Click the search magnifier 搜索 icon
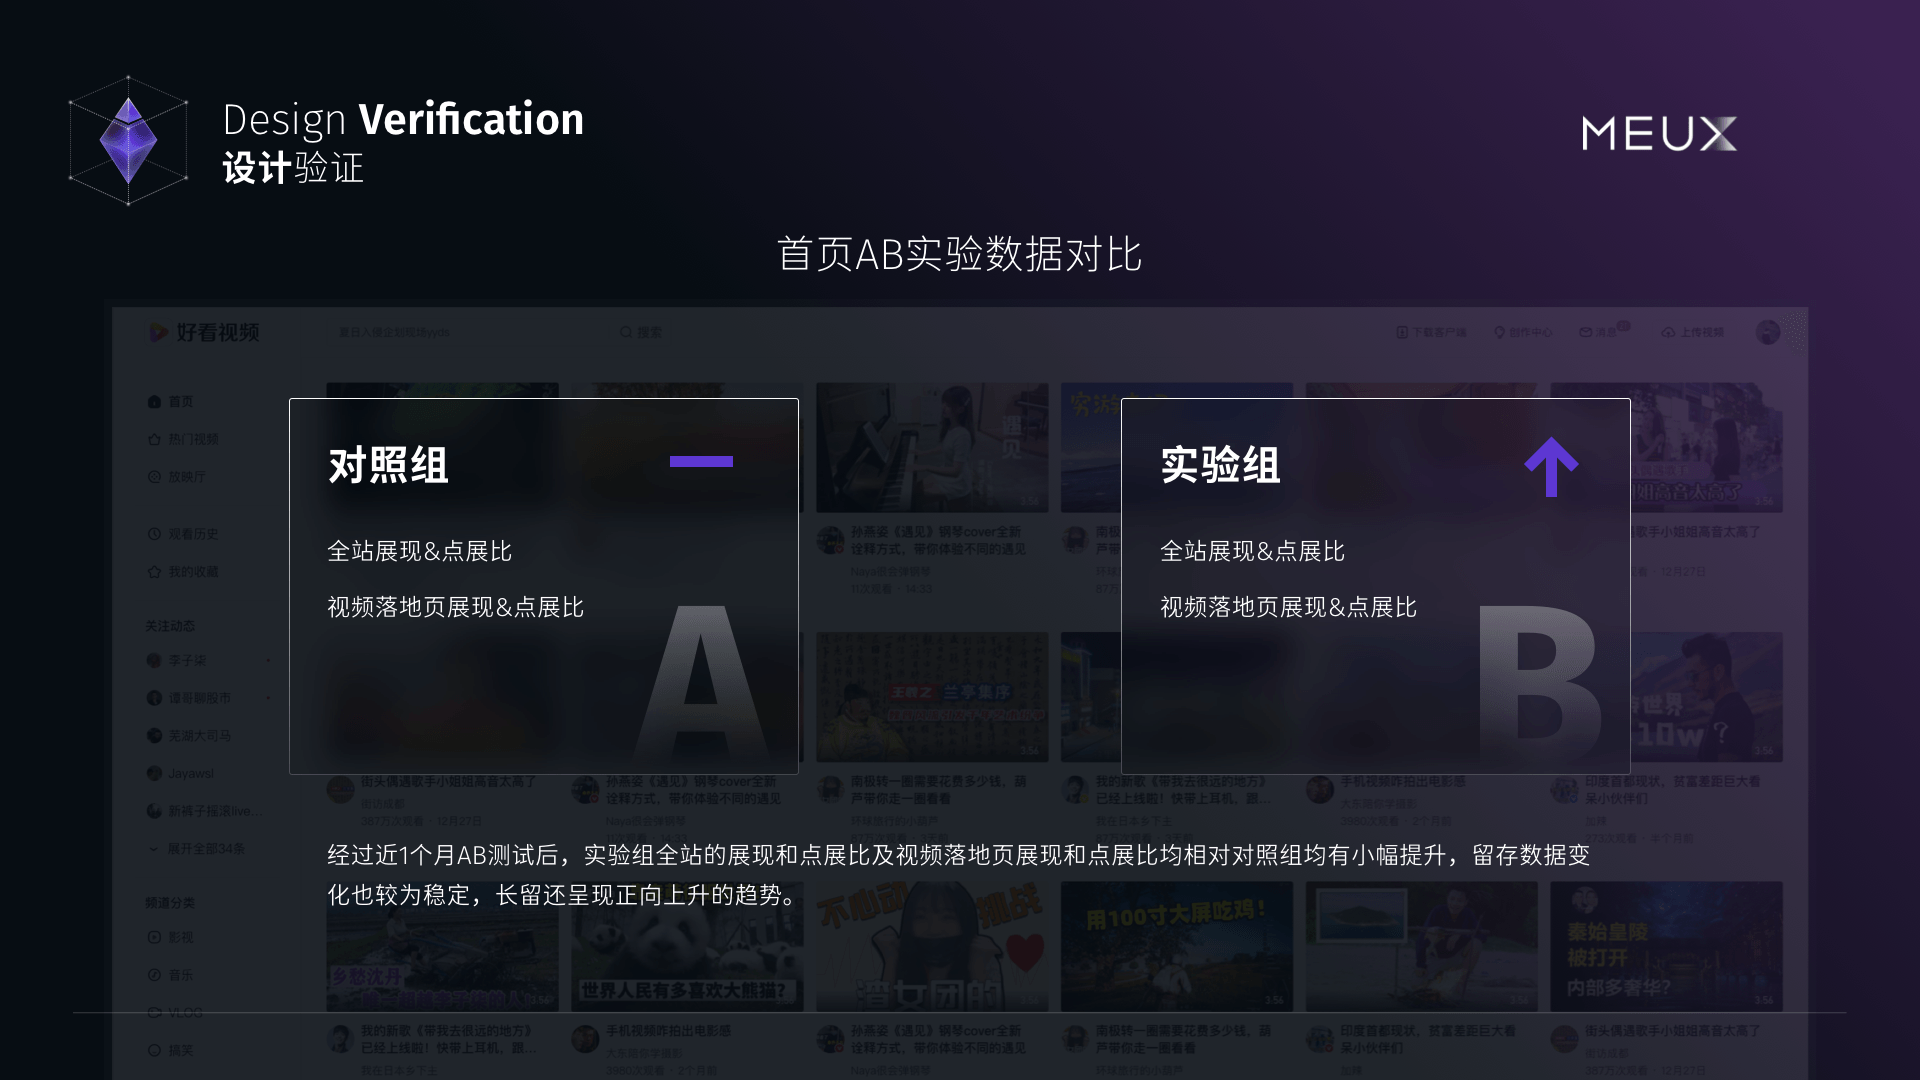This screenshot has height=1080, width=1920. tap(626, 332)
